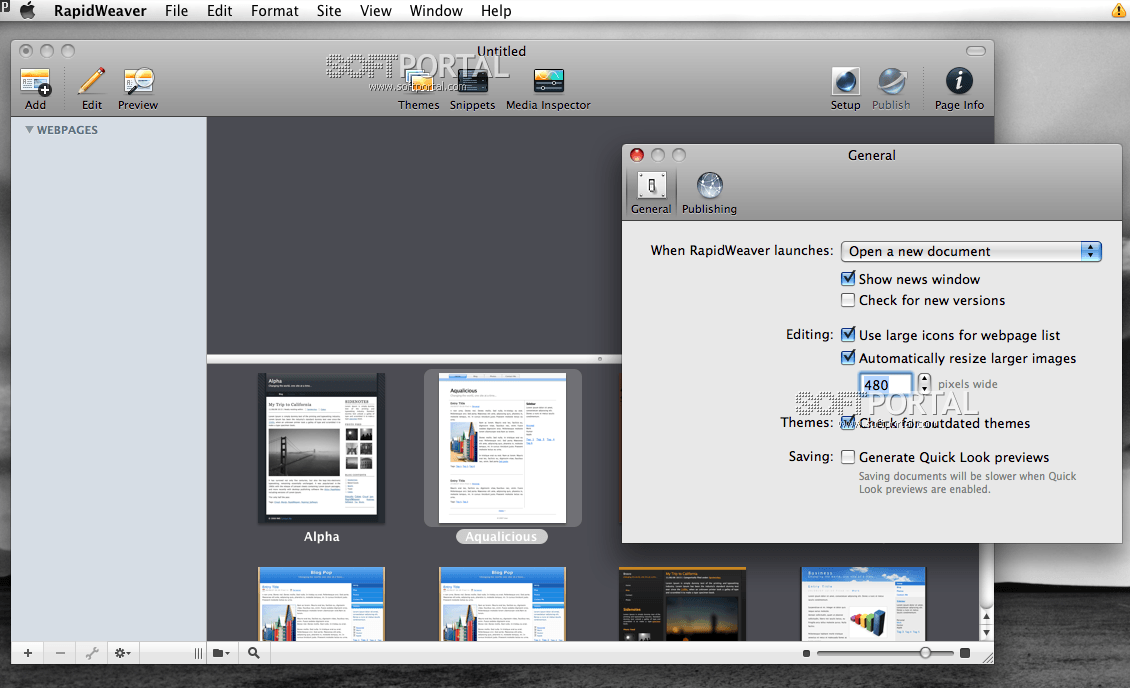Open the Snippets toolbar icon

tap(472, 82)
